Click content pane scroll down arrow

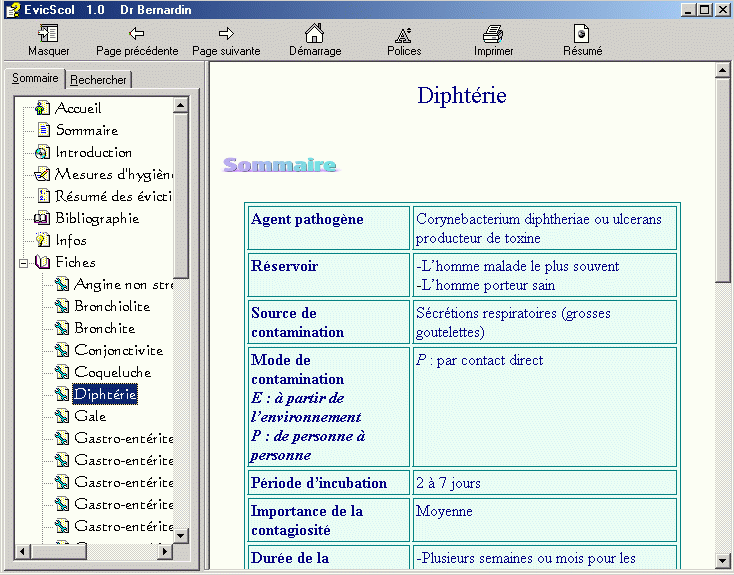coord(722,560)
